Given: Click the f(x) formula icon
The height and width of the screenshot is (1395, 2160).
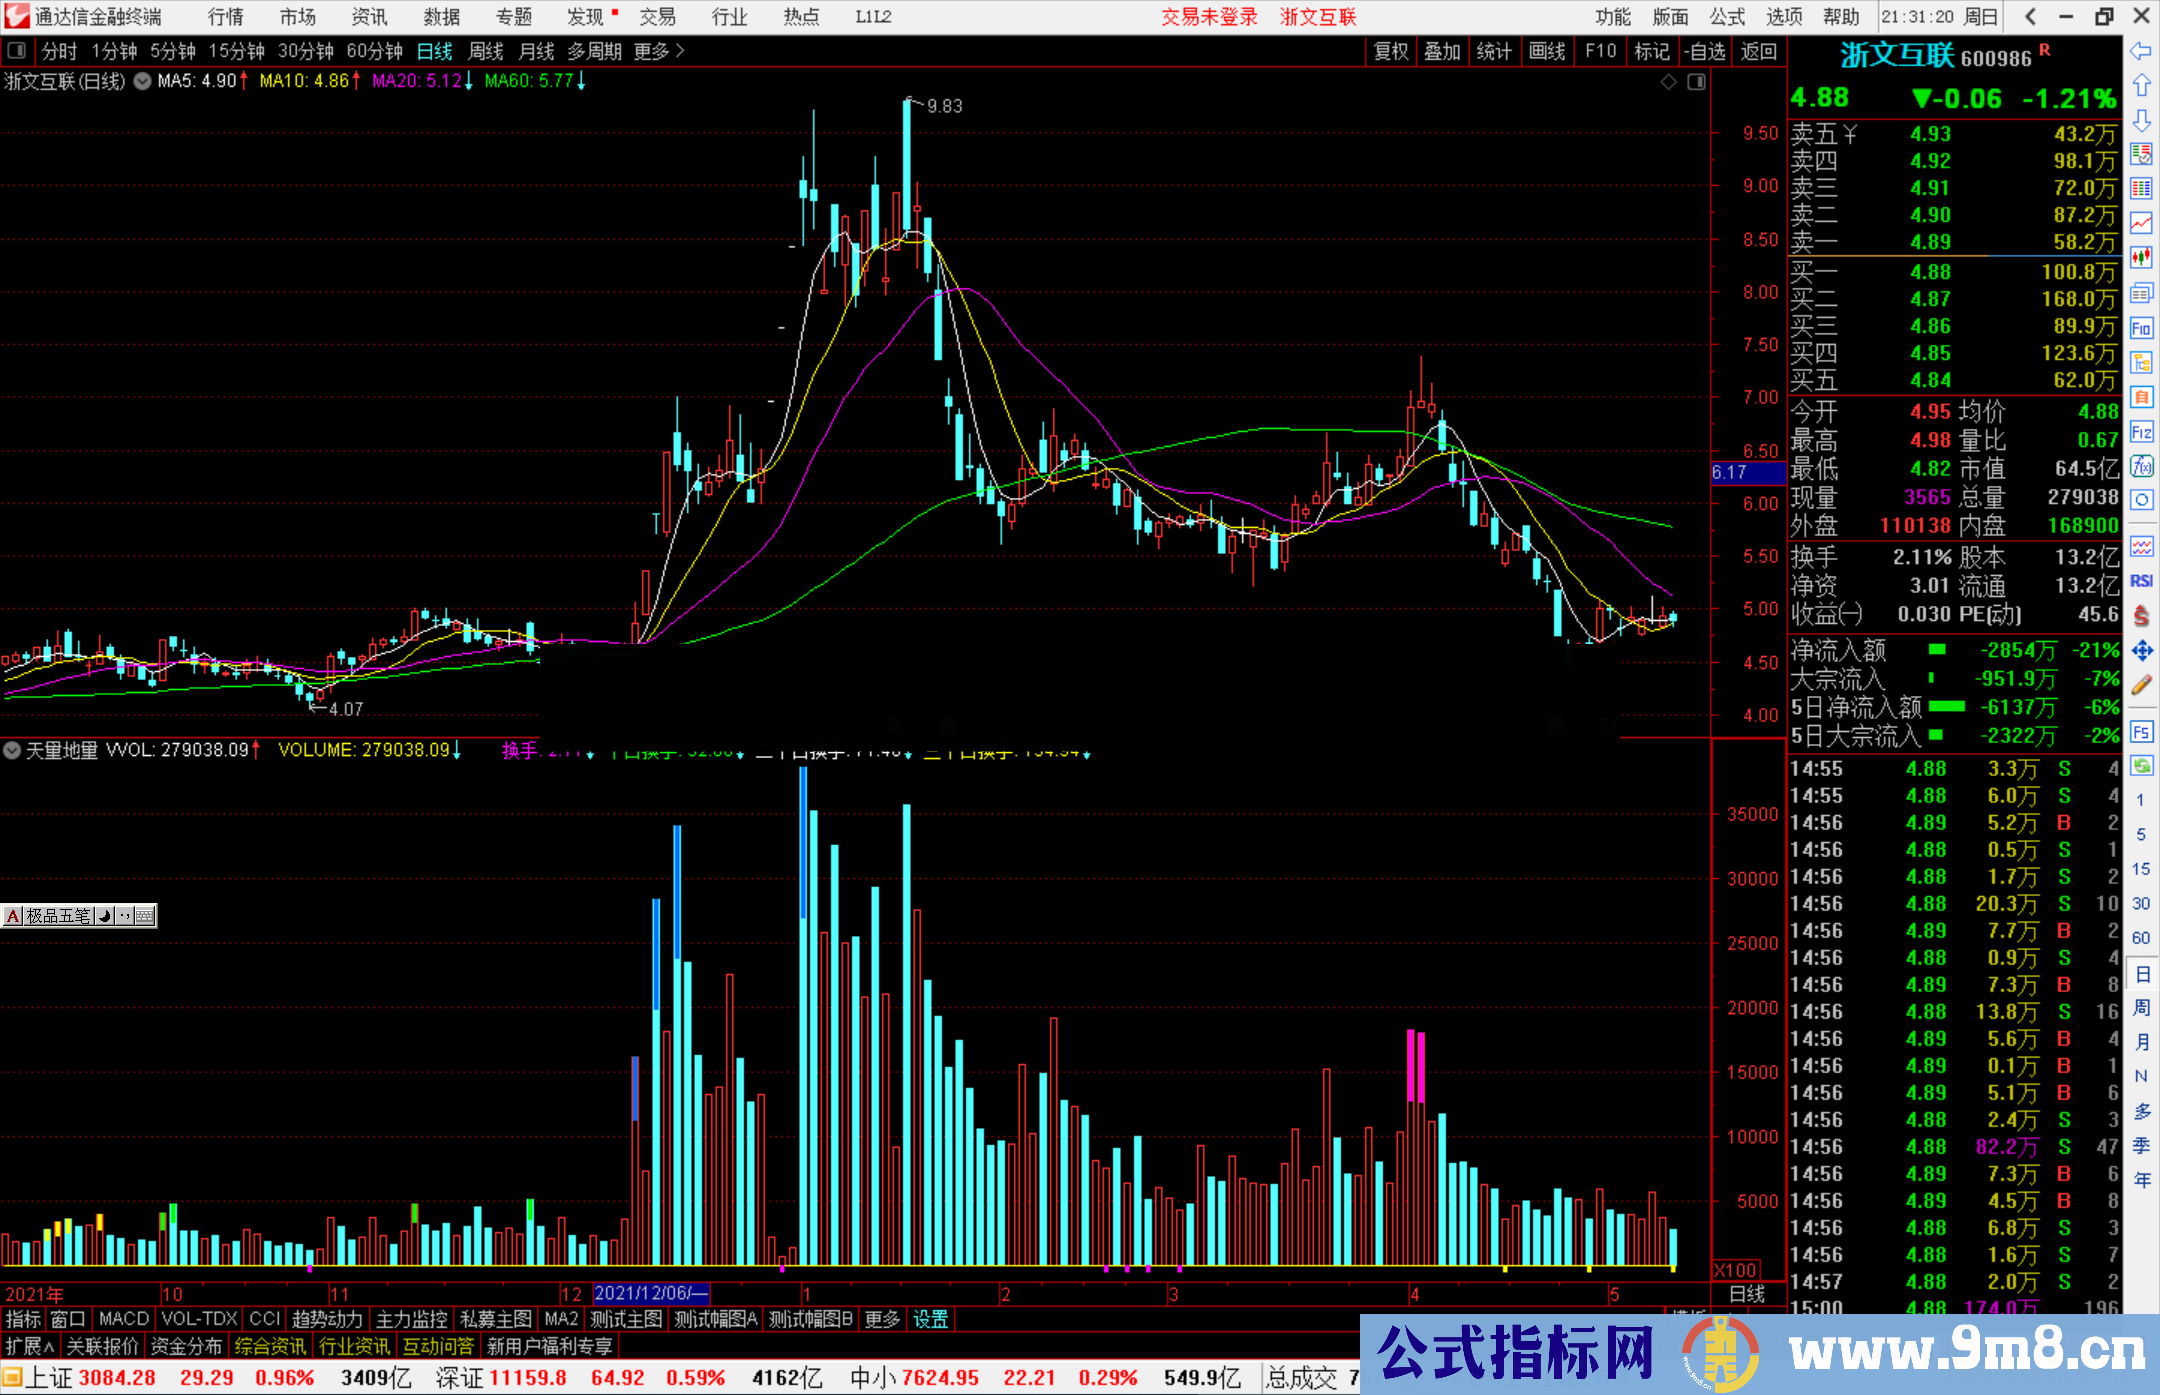Looking at the screenshot, I should pos(2141,466).
